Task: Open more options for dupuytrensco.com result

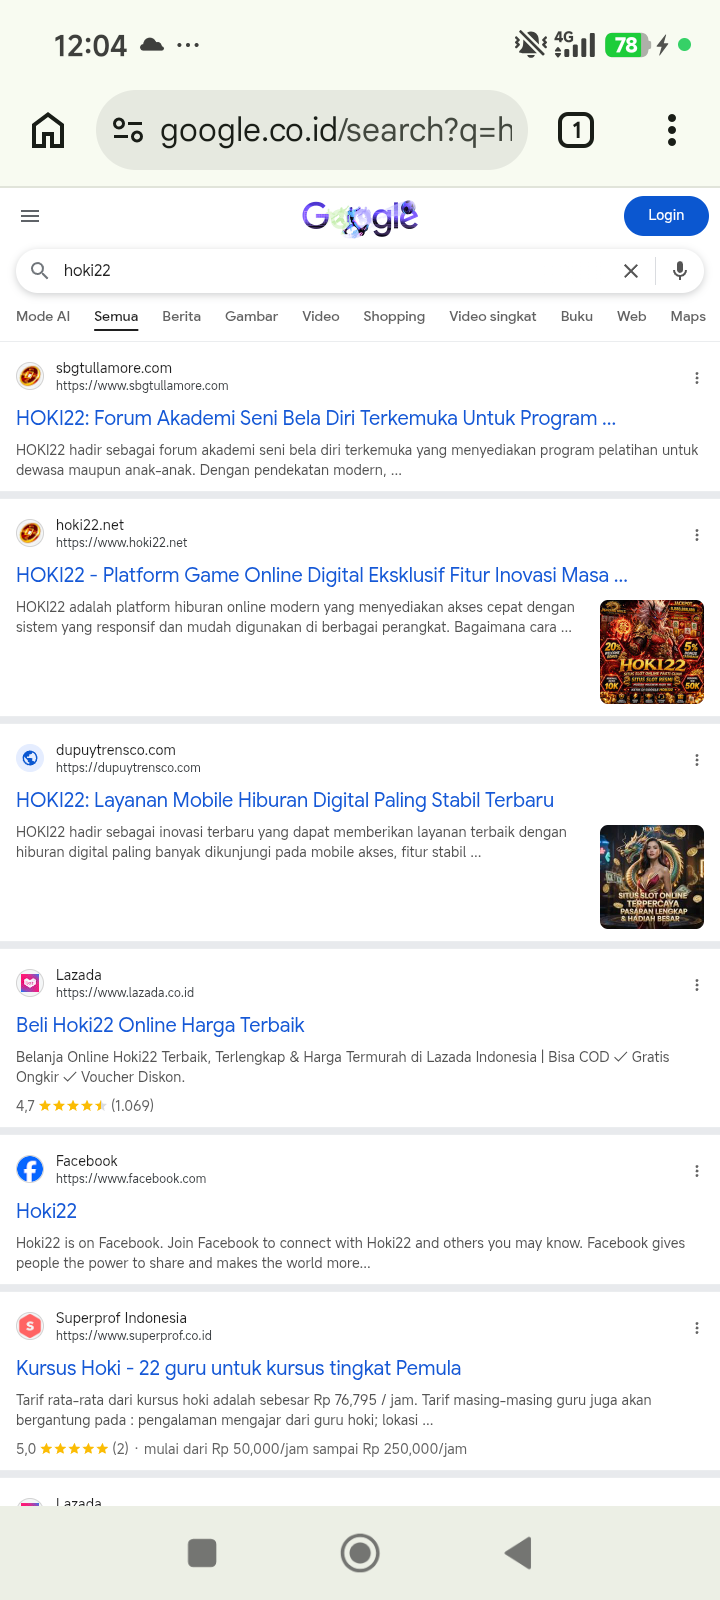Action: click(697, 760)
